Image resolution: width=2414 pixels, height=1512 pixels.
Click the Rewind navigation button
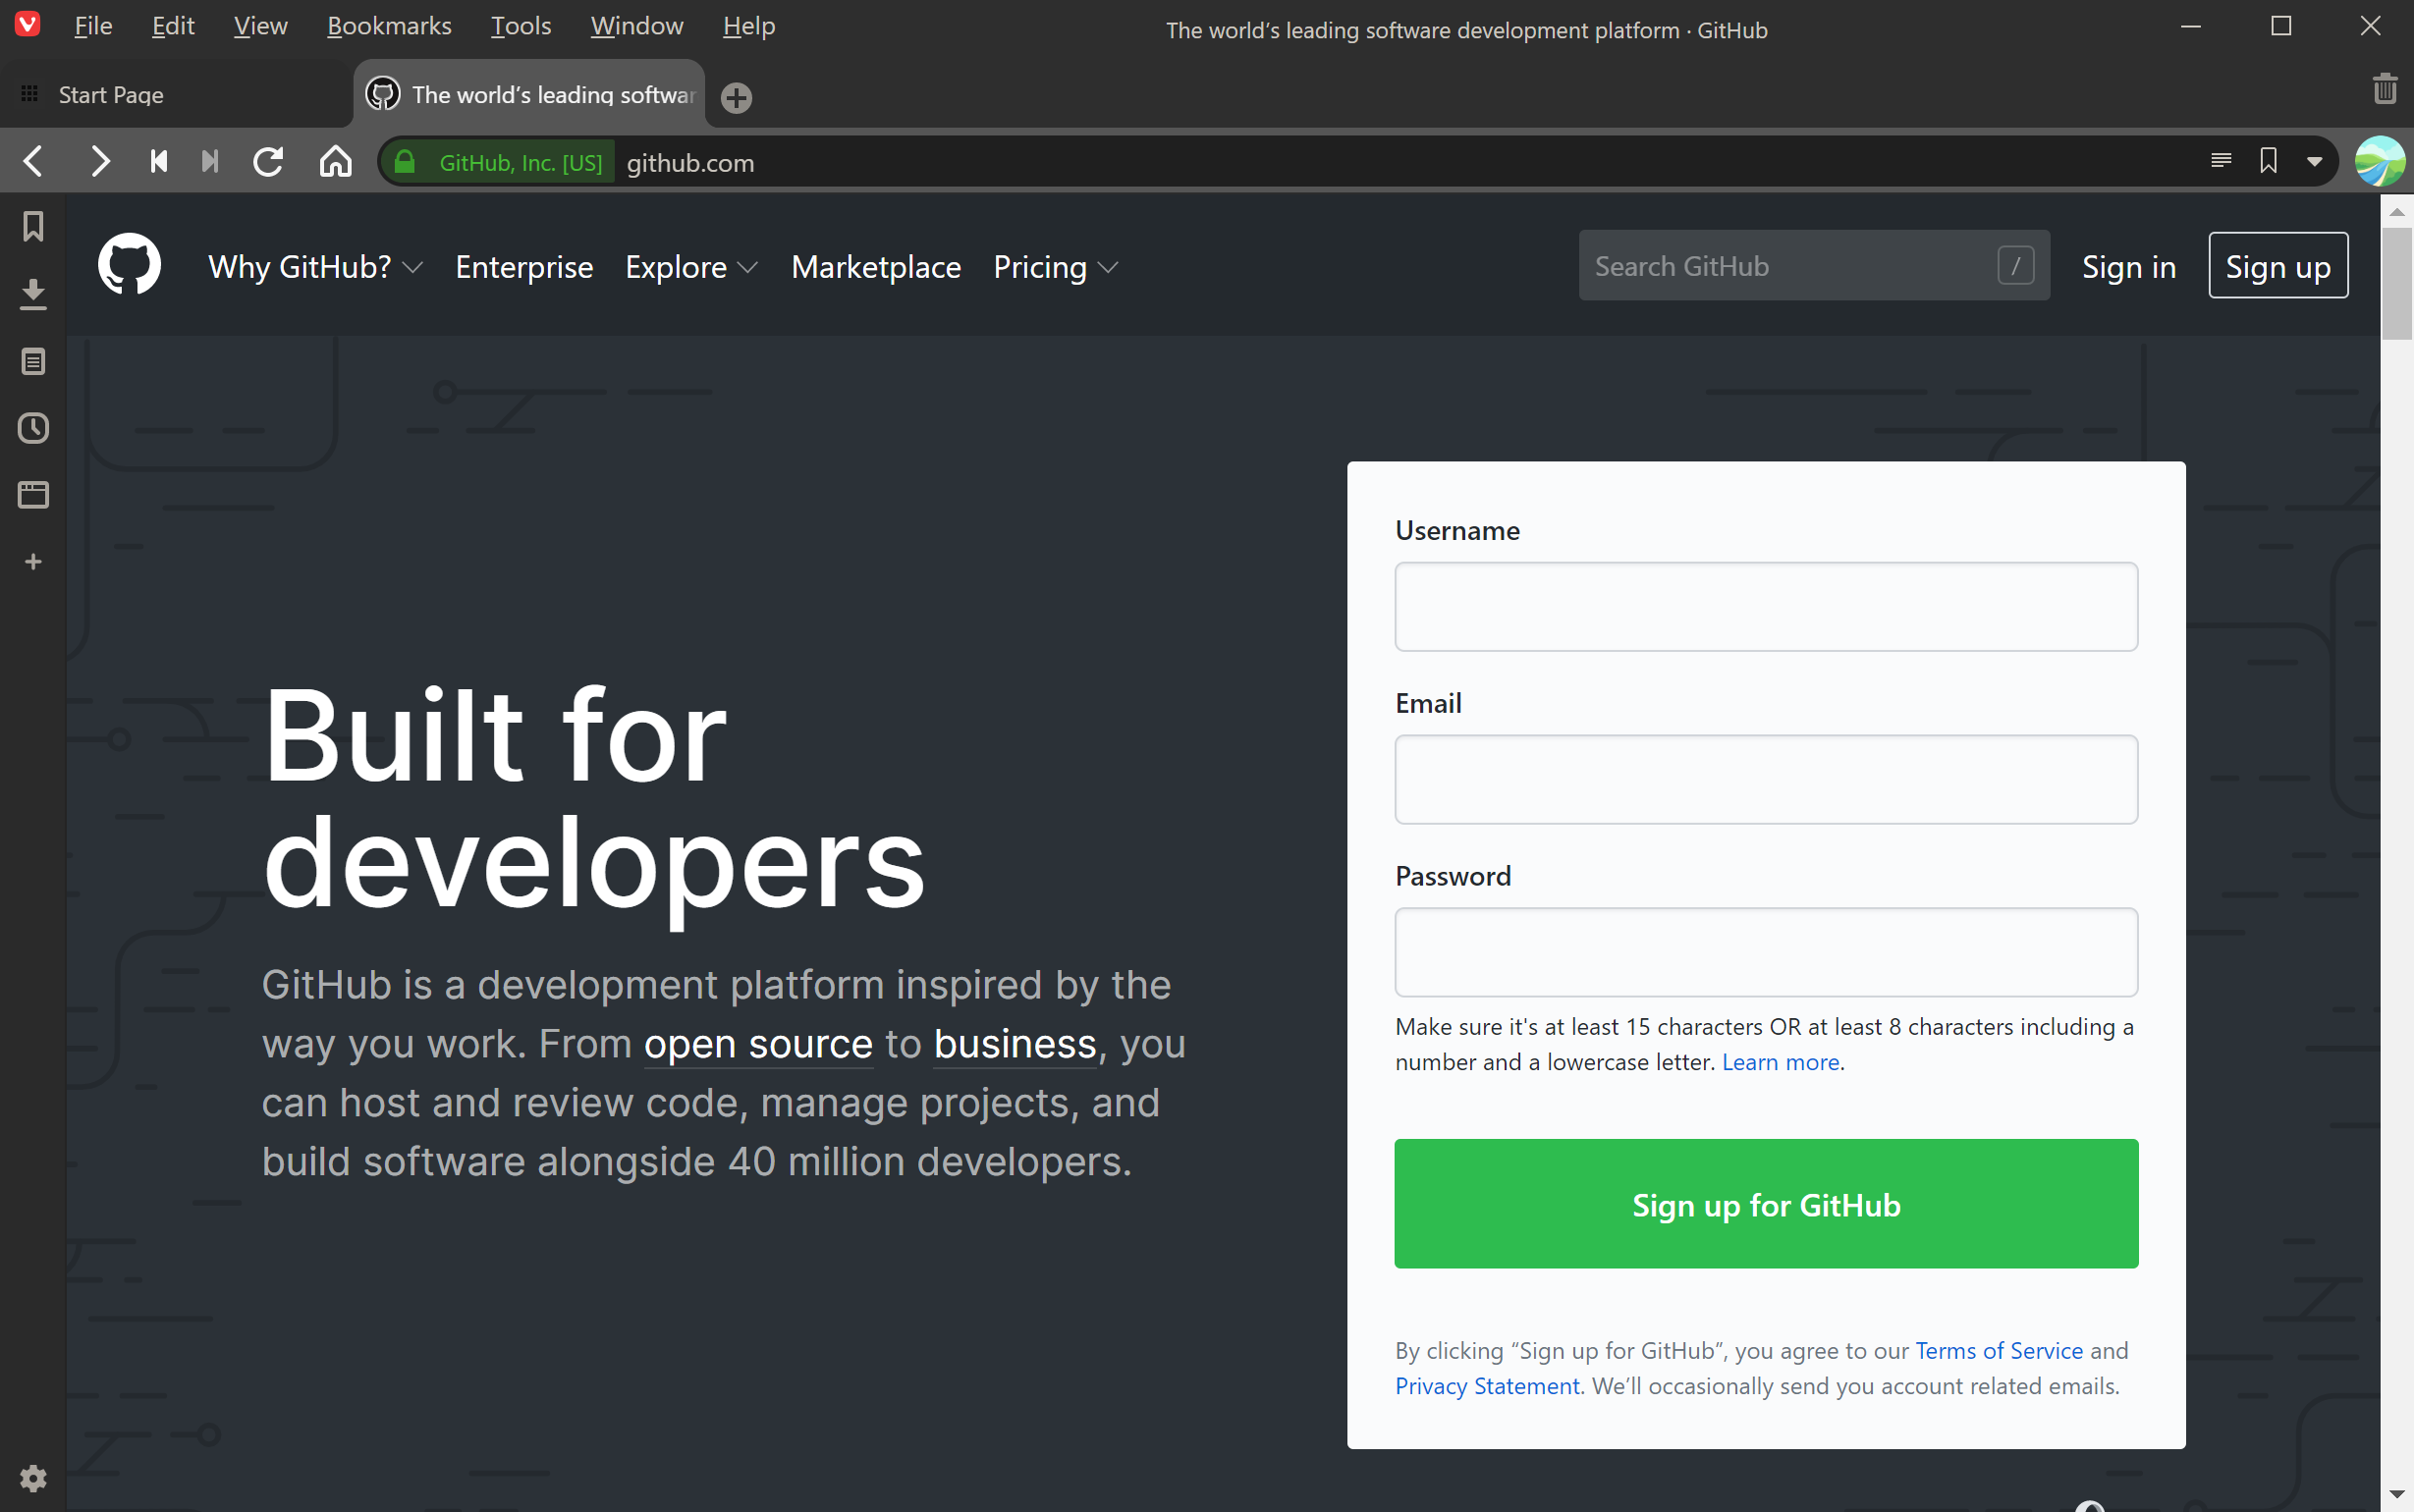[x=158, y=162]
